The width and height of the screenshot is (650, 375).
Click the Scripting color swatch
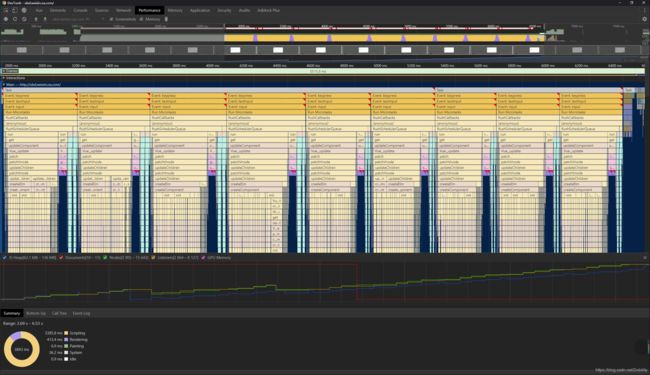click(66, 333)
